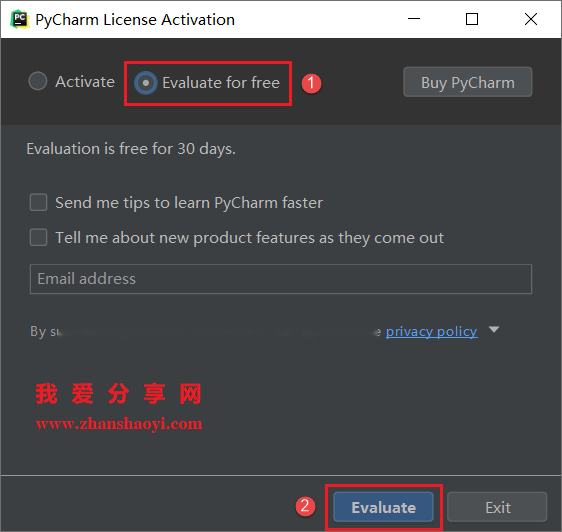Close the PyCharm License Activation dialog
This screenshot has width=562, height=532.
531,19
